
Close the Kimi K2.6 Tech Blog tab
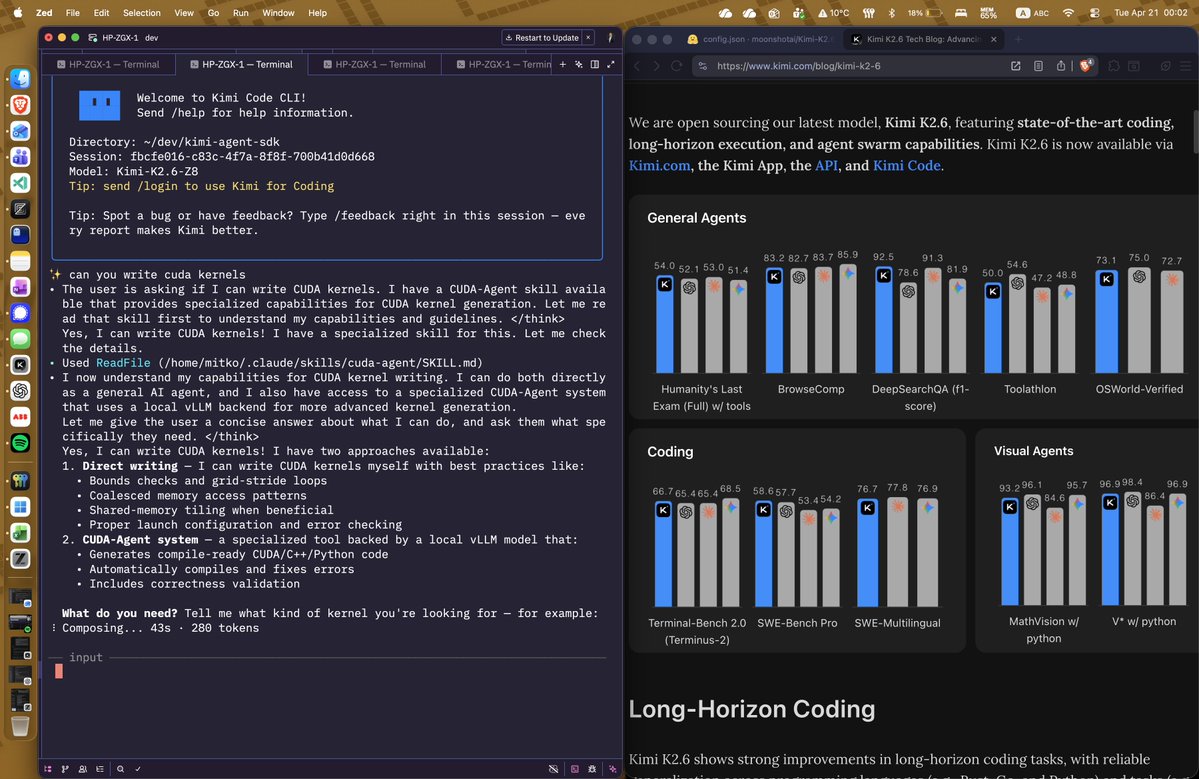point(993,39)
